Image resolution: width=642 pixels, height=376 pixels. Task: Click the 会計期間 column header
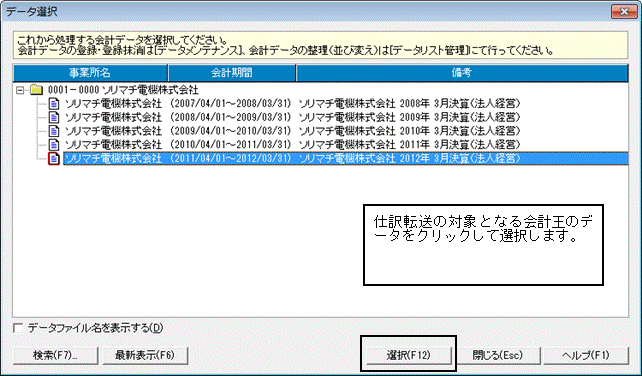pyautogui.click(x=232, y=73)
